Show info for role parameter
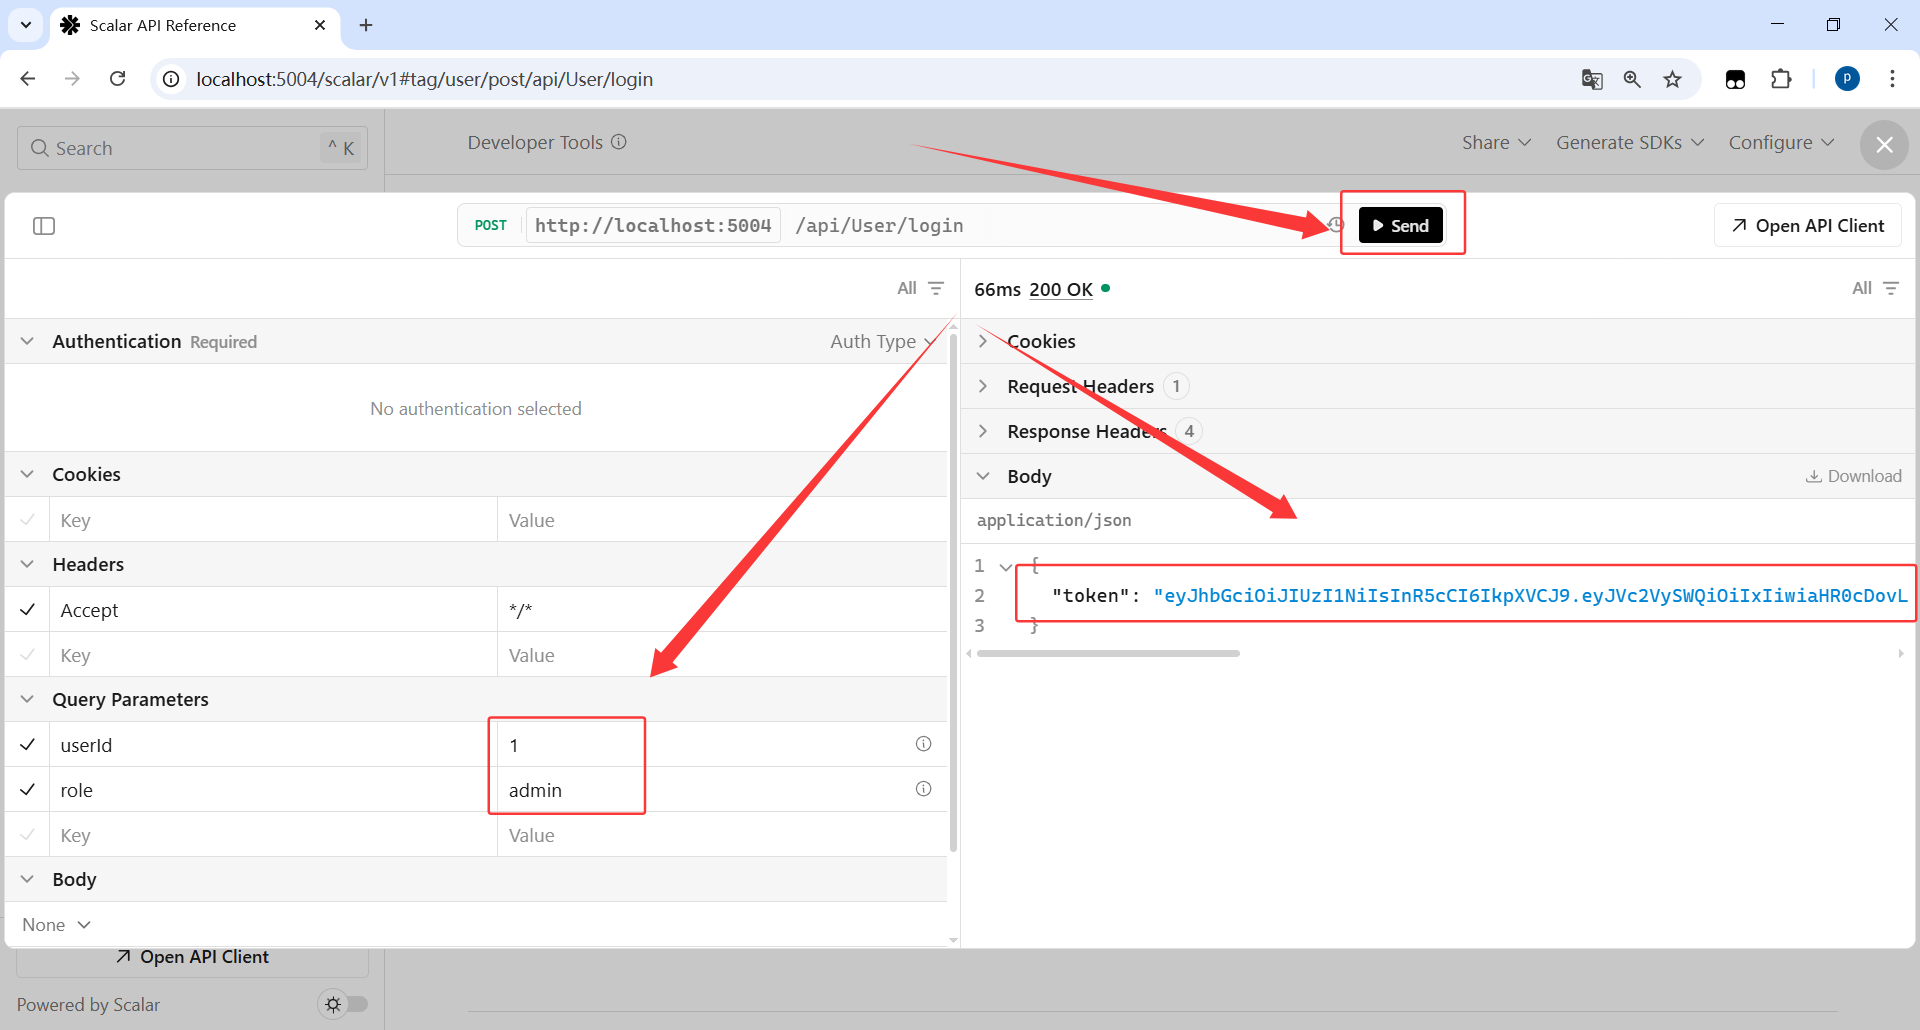This screenshot has height=1030, width=1920. [923, 789]
